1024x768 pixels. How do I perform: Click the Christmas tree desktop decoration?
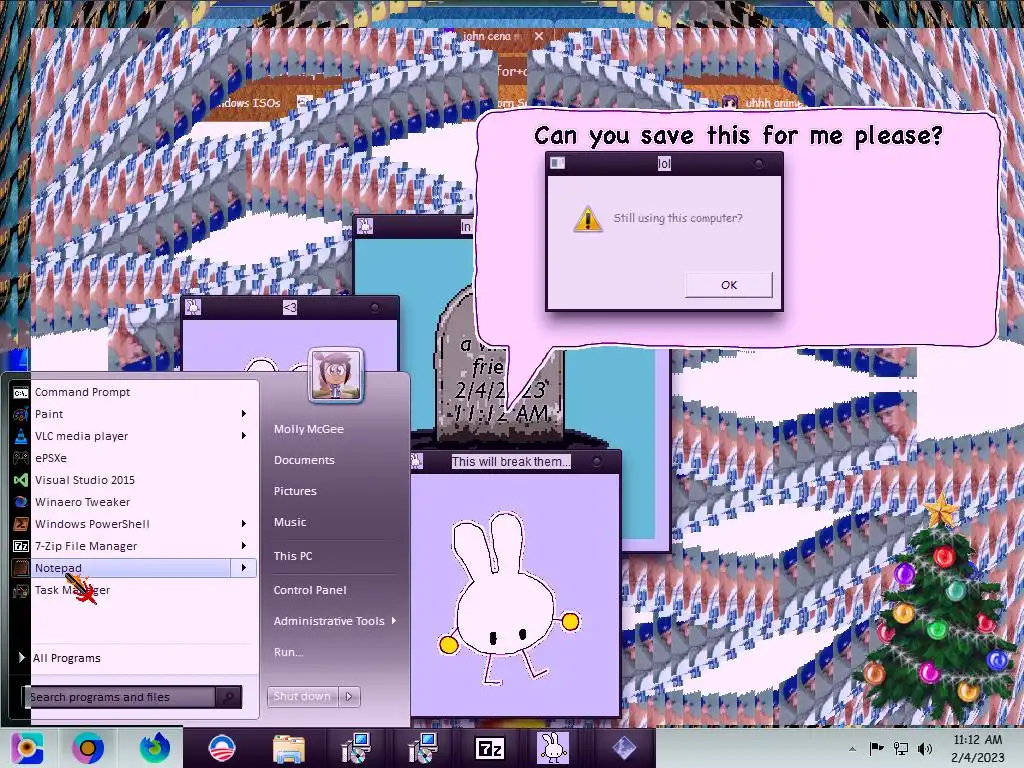tap(942, 606)
